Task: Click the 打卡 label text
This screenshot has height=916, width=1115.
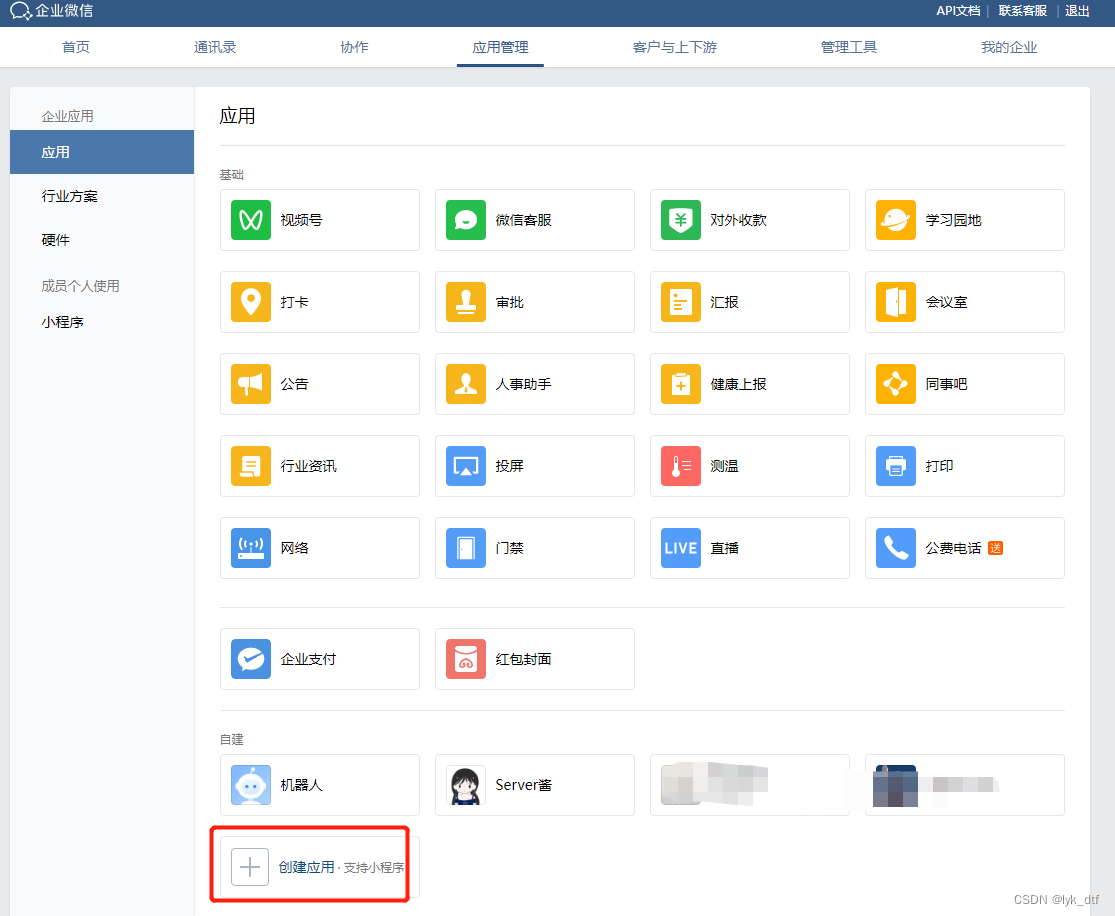Action: pyautogui.click(x=294, y=302)
